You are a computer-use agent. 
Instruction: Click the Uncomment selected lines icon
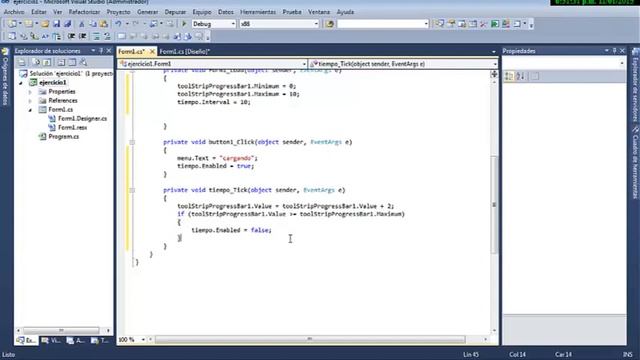107,37
